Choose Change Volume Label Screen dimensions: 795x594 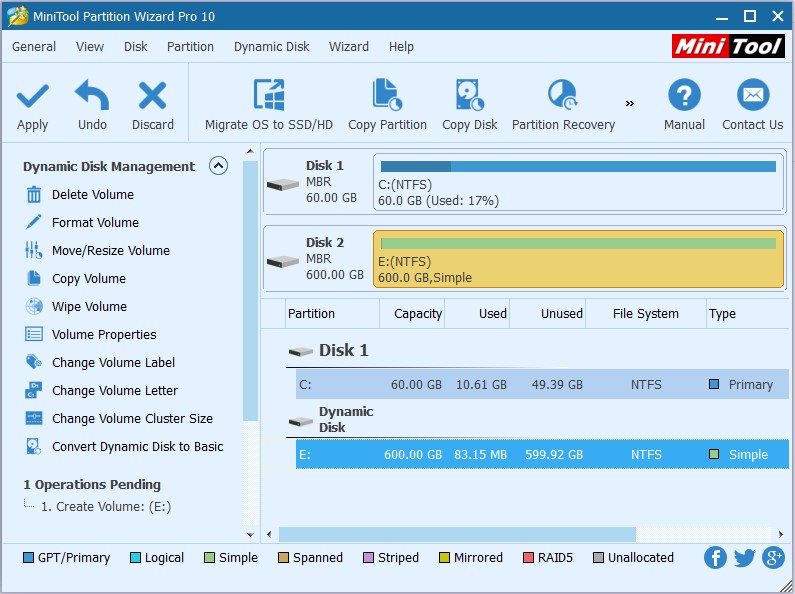[113, 362]
